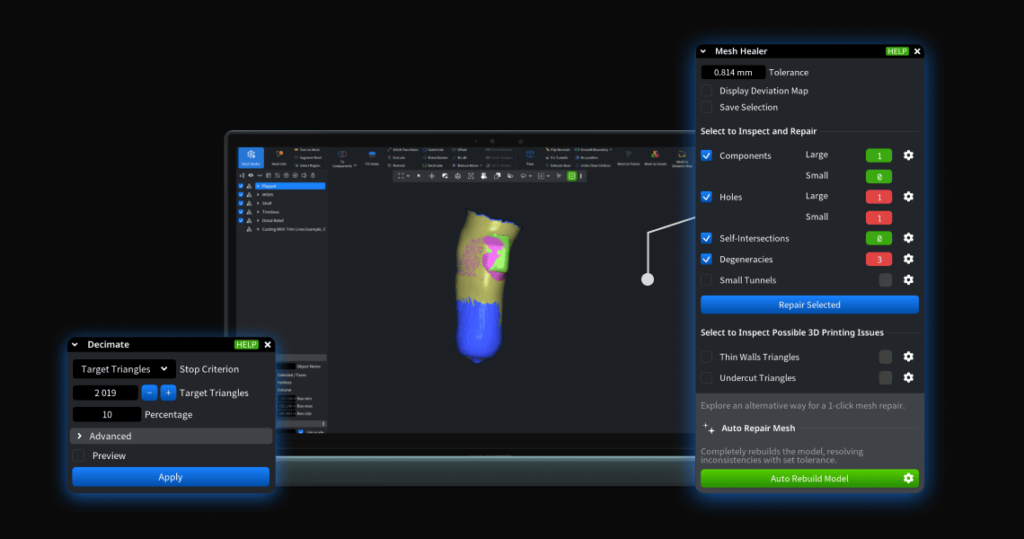1024x539 pixels.
Task: Uncheck the Self-Intersections checkbox
Action: point(707,238)
